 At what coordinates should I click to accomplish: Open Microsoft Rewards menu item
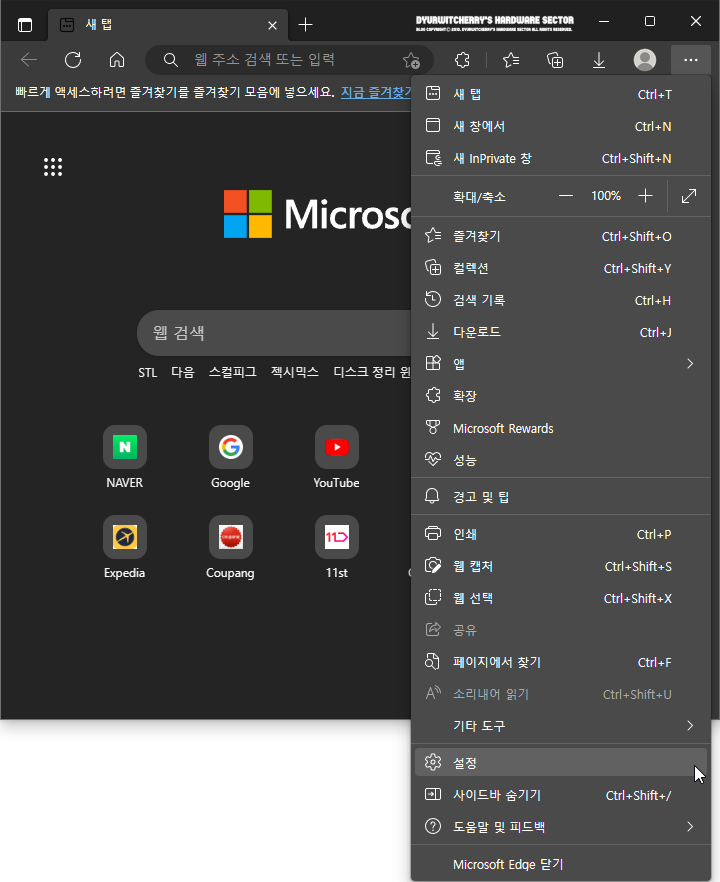pos(561,428)
